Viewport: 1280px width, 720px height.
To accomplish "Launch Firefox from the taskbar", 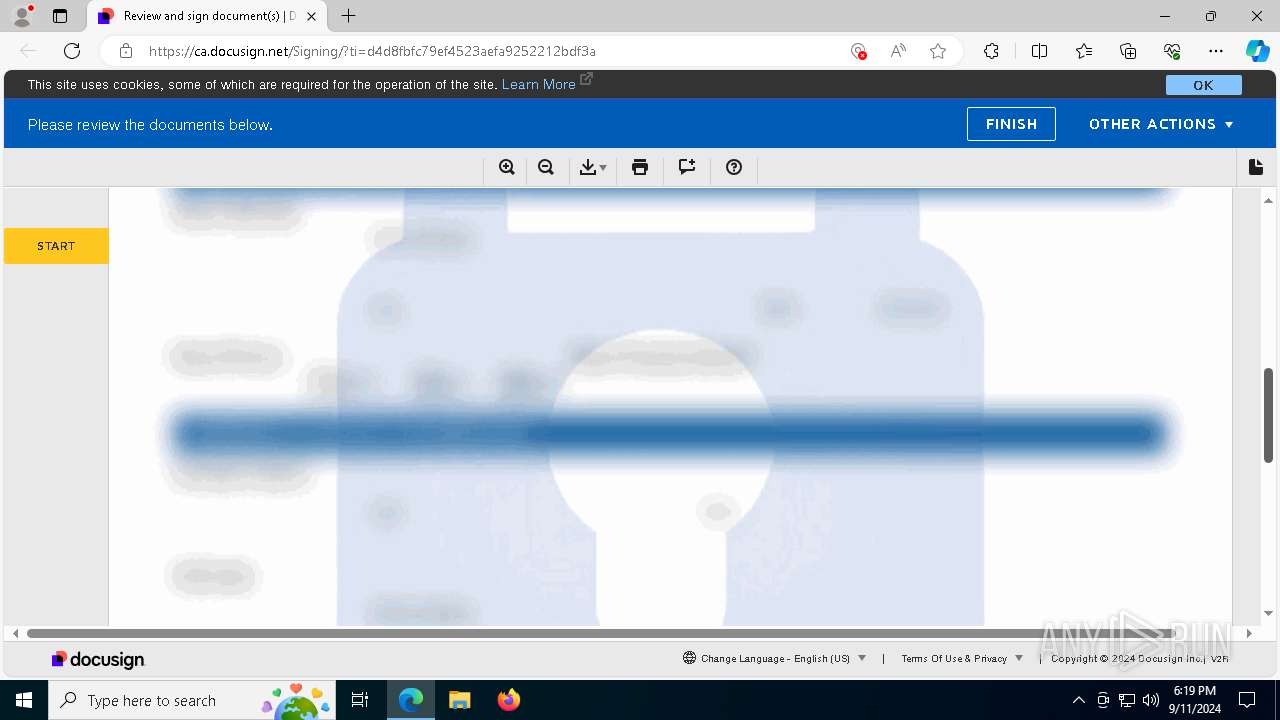I will point(508,700).
